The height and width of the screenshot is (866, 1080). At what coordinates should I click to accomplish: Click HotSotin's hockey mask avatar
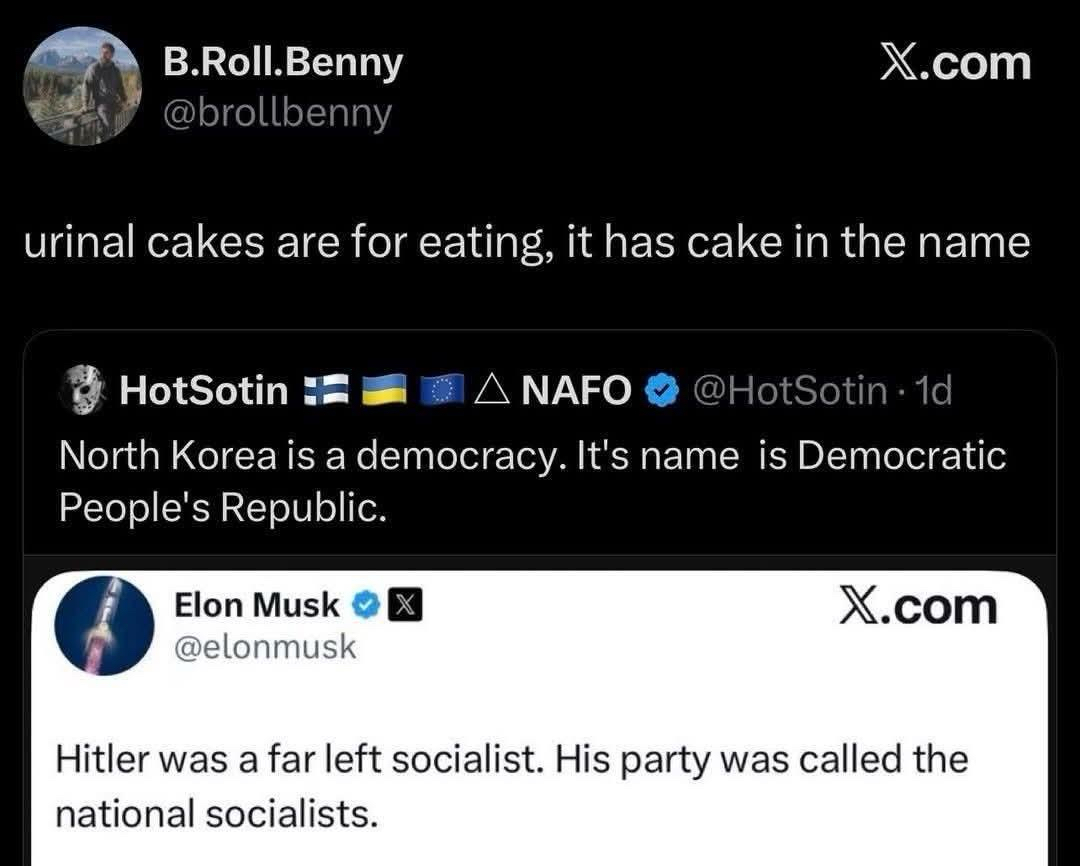85,390
